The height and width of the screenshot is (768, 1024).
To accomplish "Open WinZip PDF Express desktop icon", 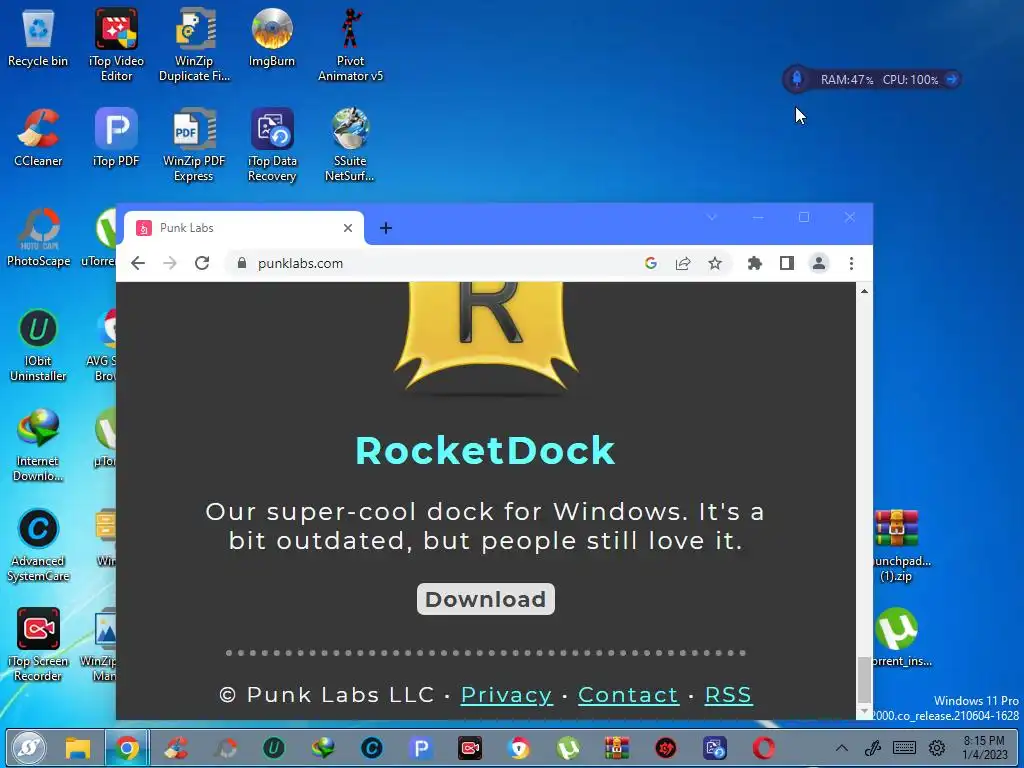I will [194, 145].
